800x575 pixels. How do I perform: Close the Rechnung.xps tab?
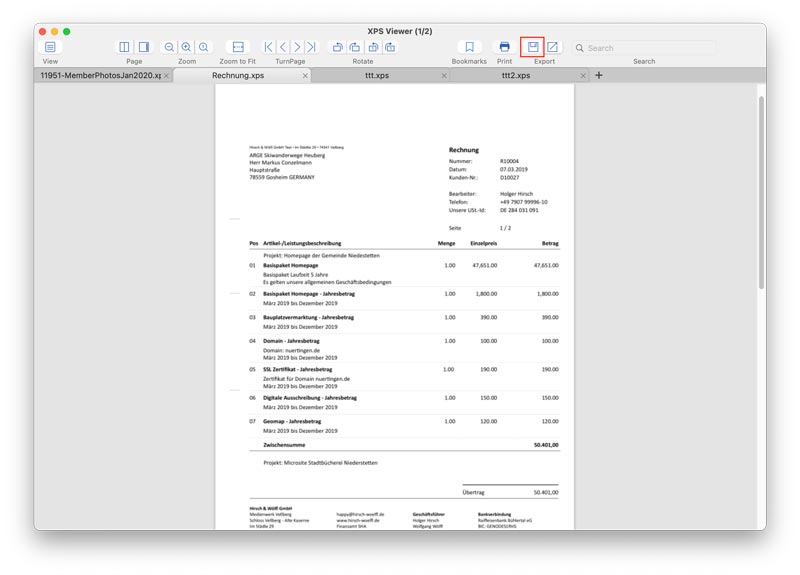click(x=306, y=75)
